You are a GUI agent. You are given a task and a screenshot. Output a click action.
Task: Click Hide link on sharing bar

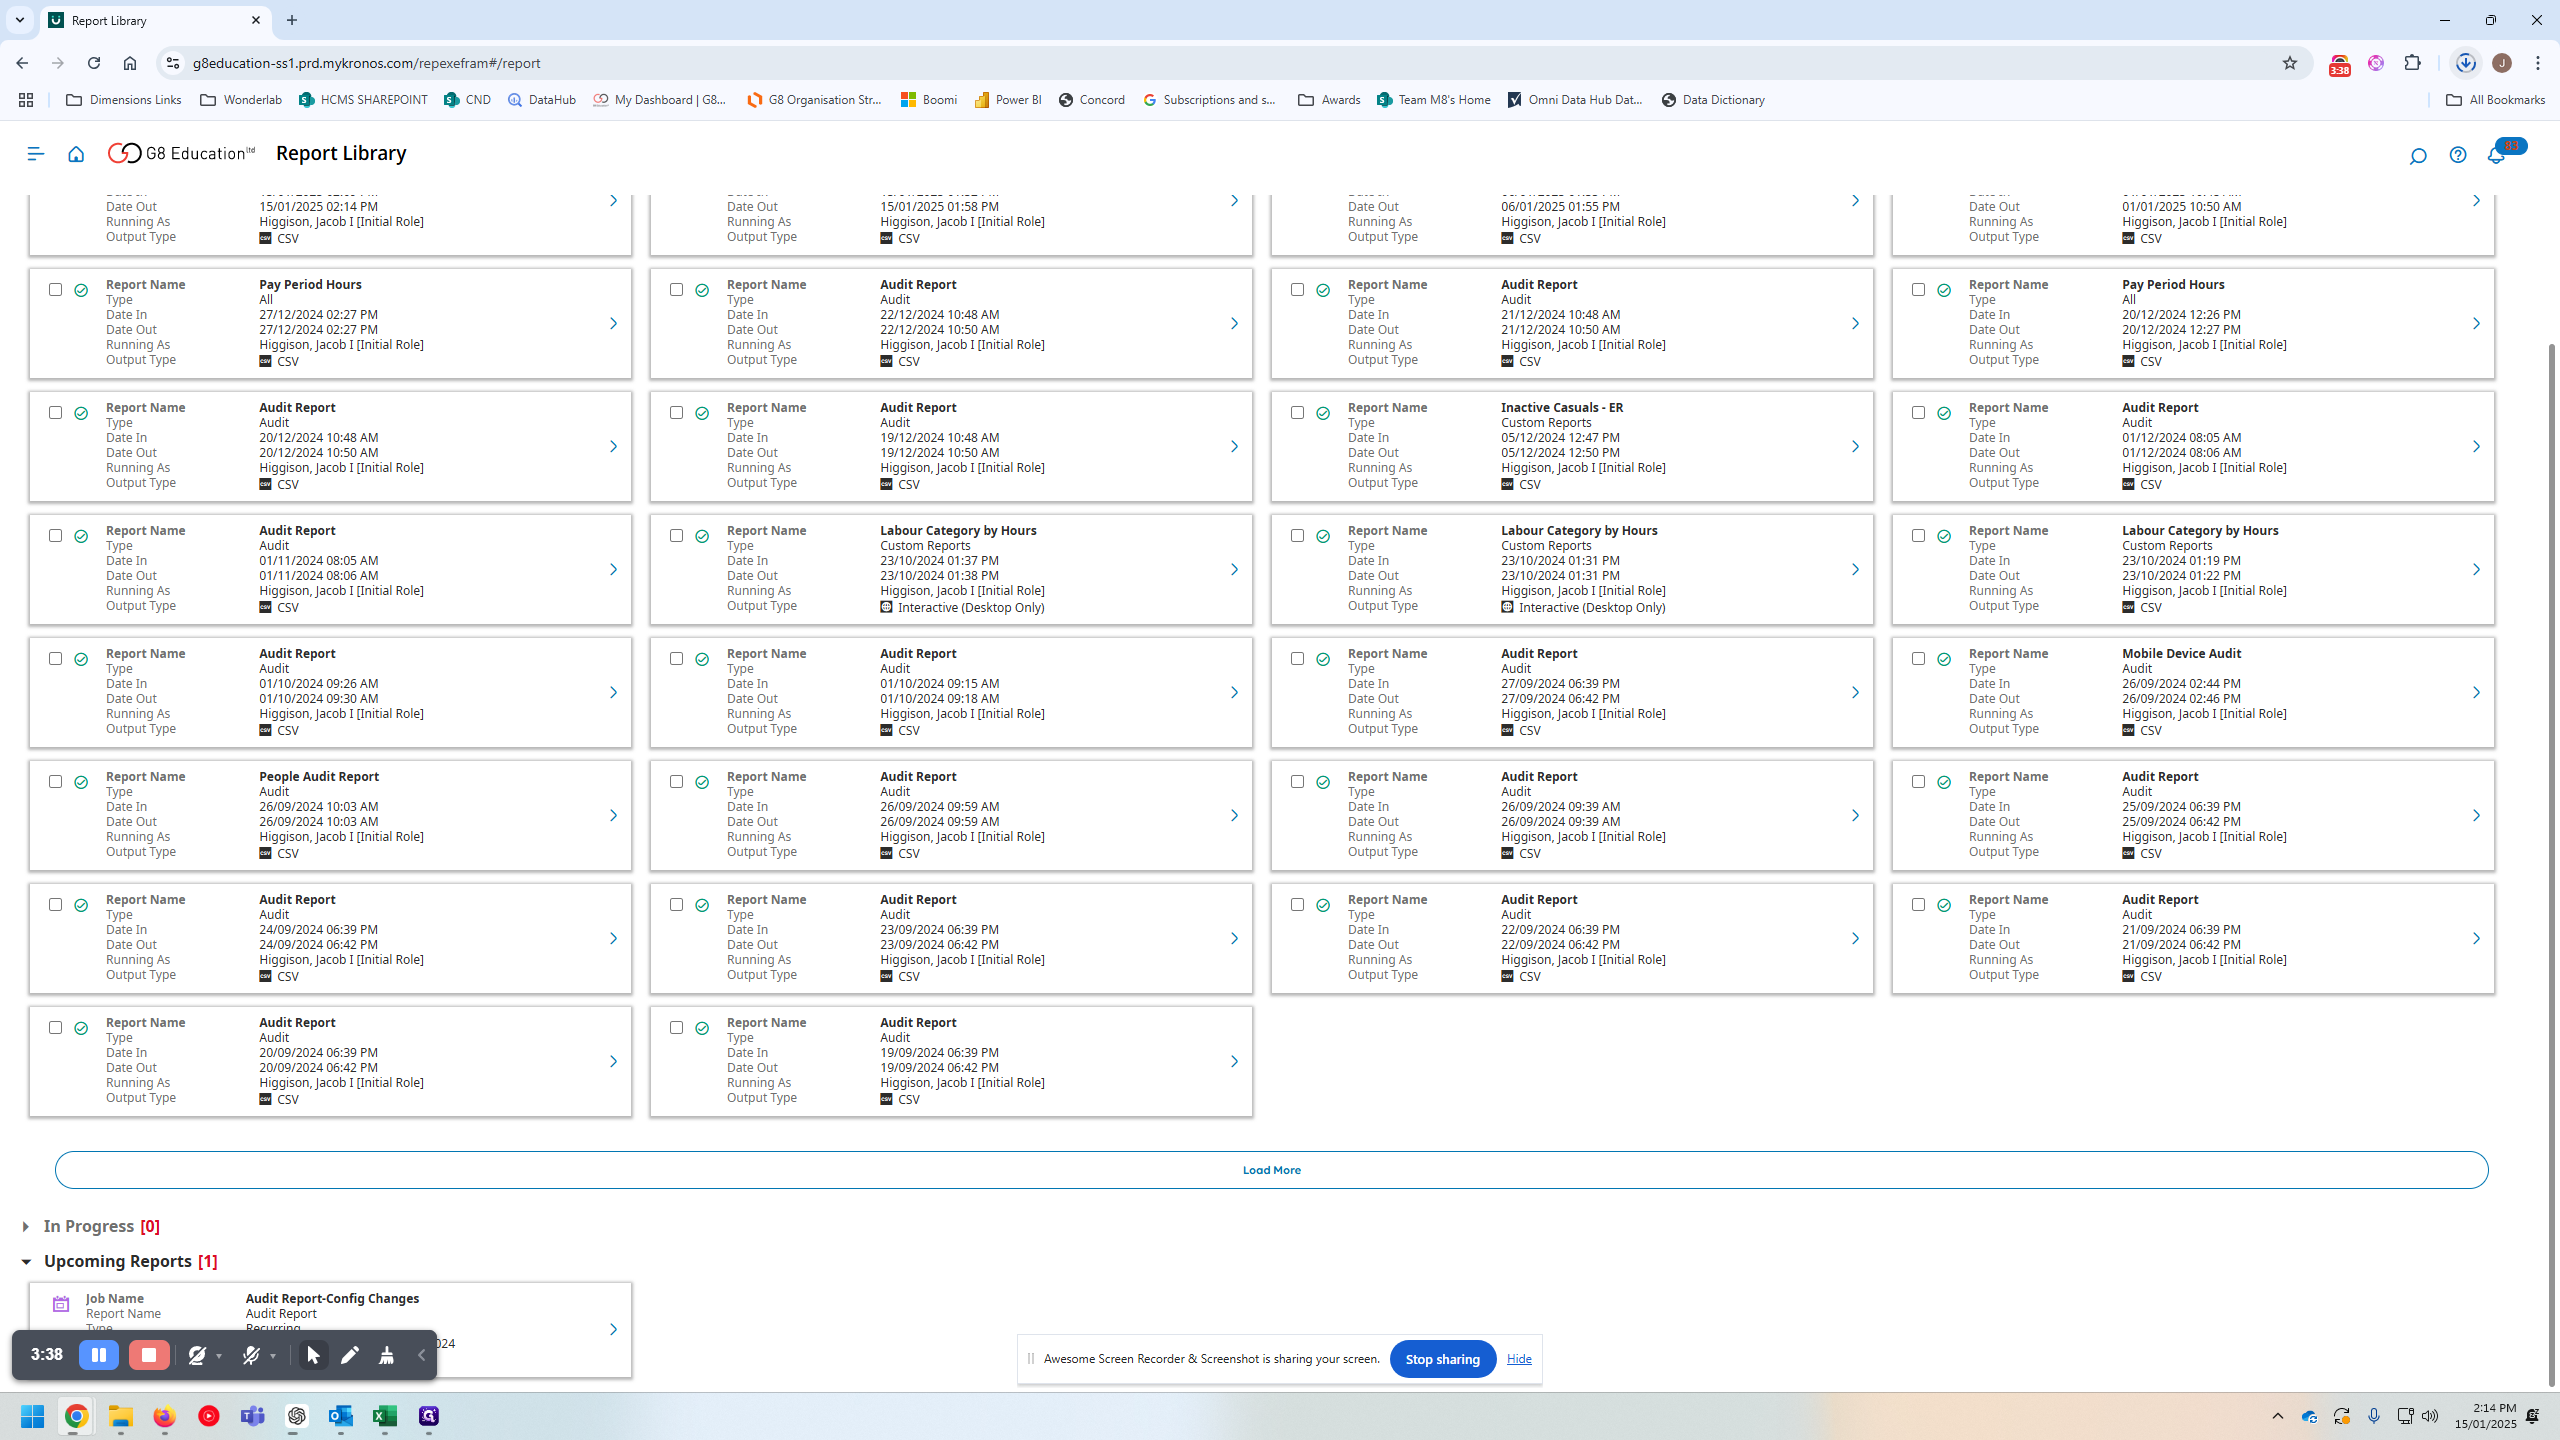1519,1359
